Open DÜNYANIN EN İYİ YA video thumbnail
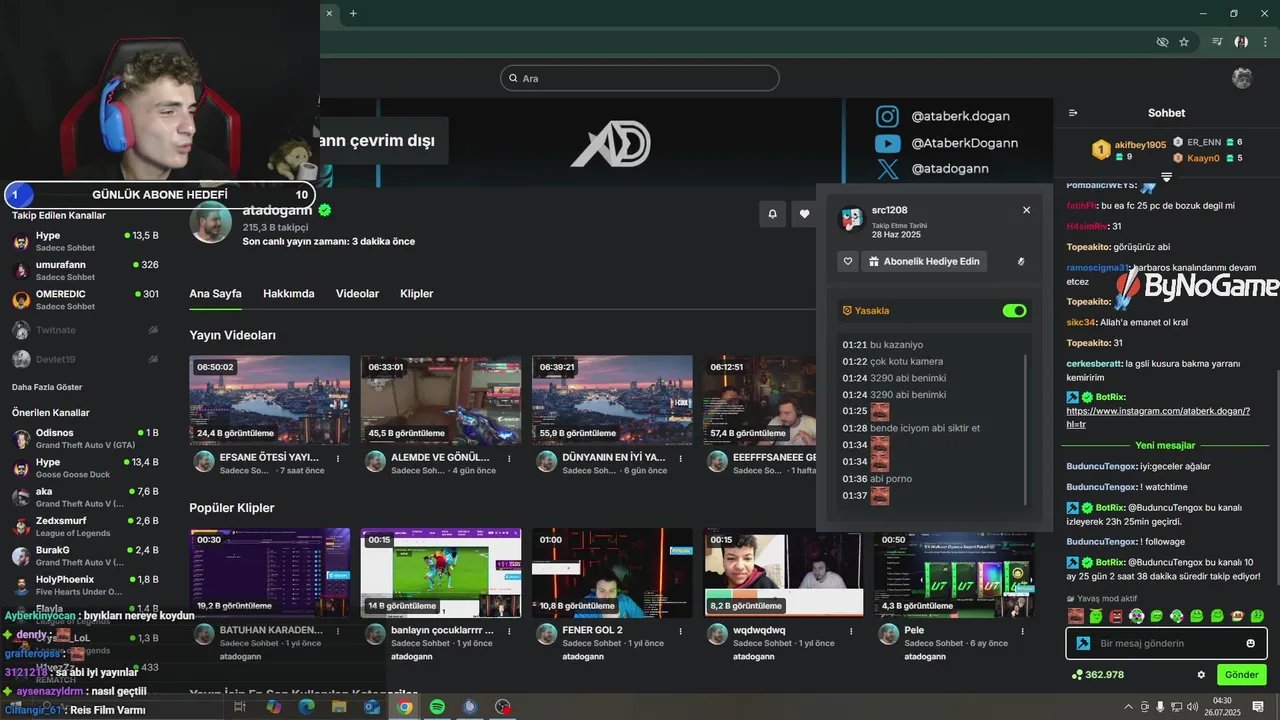The height and width of the screenshot is (720, 1280). (612, 400)
